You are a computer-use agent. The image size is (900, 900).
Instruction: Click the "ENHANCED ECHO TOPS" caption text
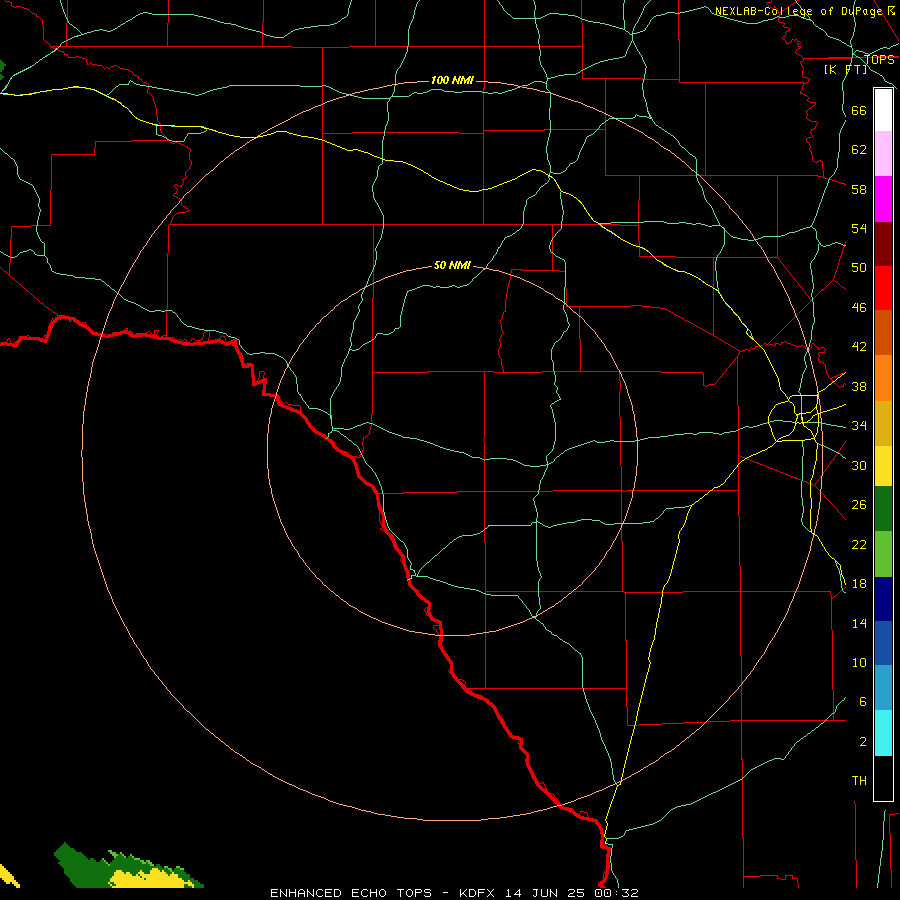(x=351, y=893)
